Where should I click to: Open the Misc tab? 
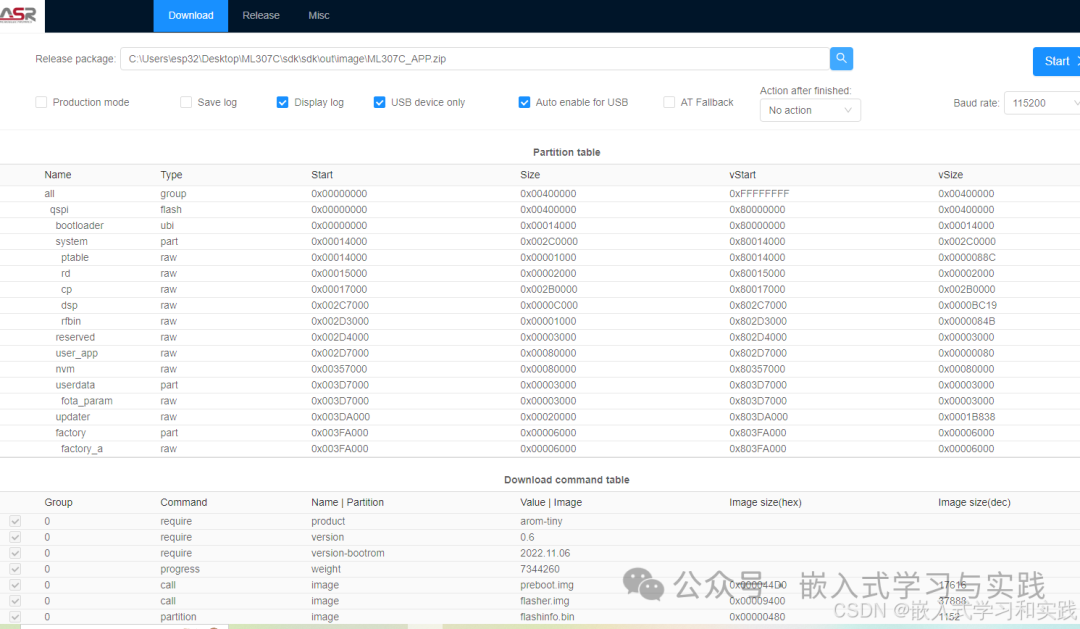(318, 15)
